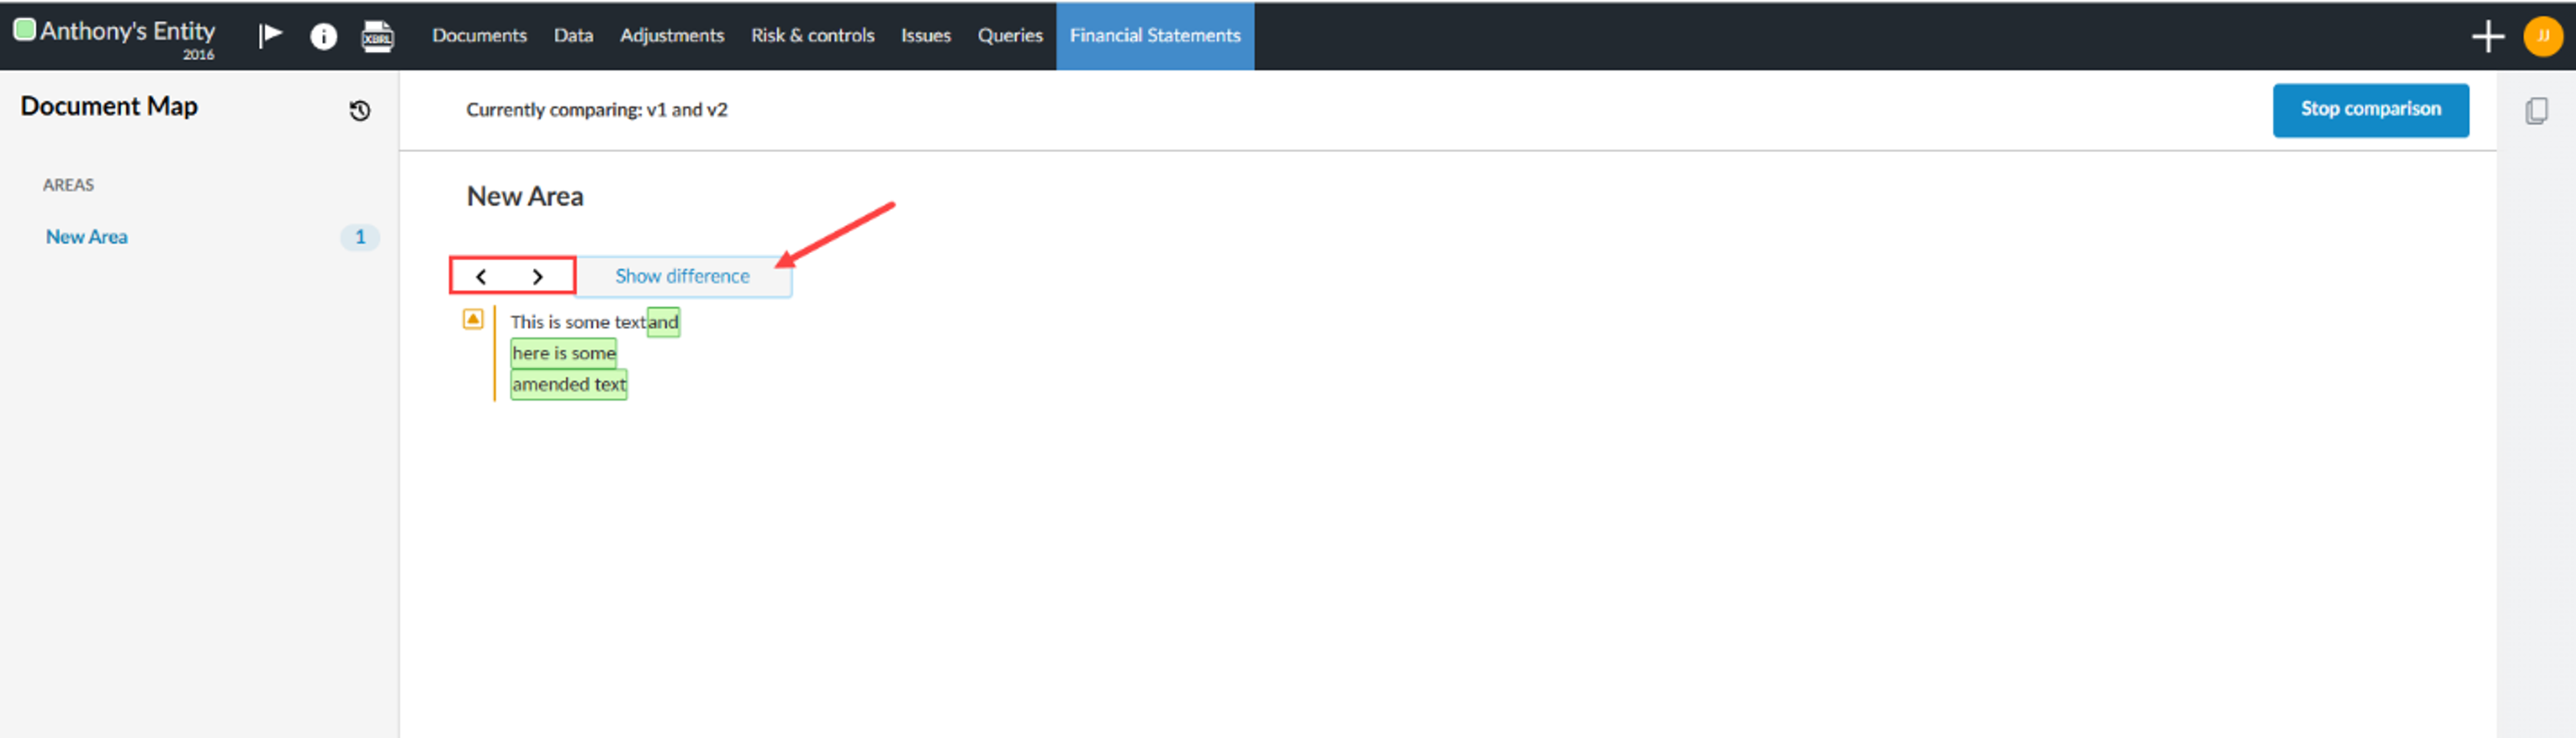The height and width of the screenshot is (738, 2576).
Task: Switch to the Data tab
Action: click(573, 36)
